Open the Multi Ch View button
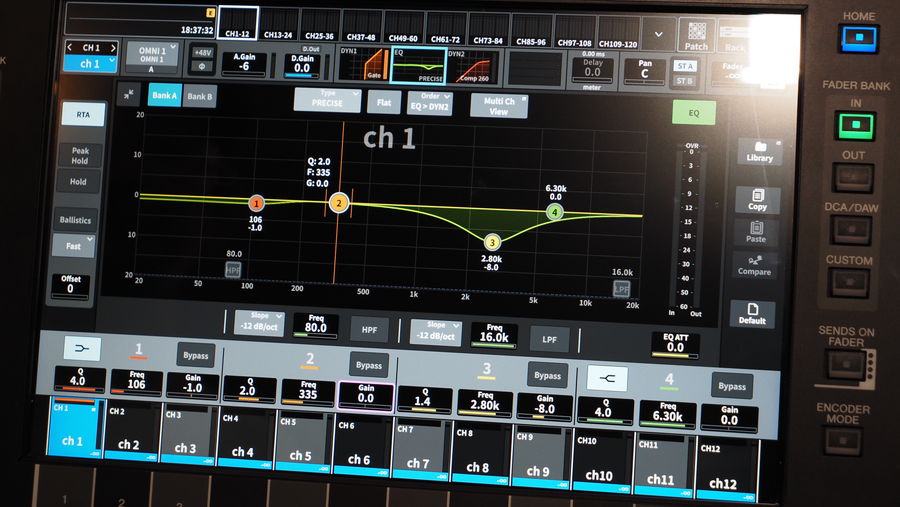 [x=497, y=106]
